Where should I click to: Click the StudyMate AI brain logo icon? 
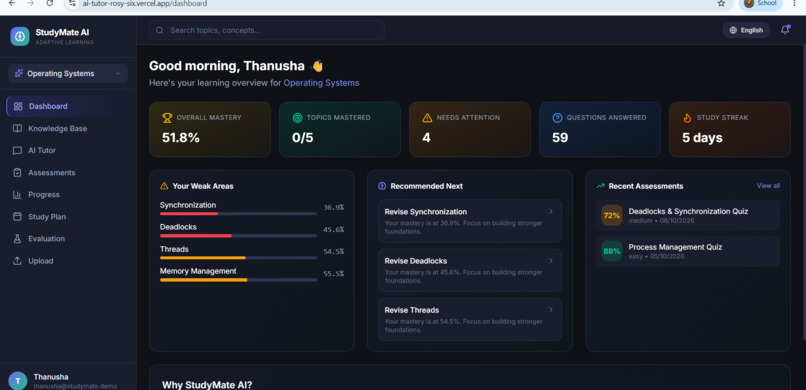point(20,36)
